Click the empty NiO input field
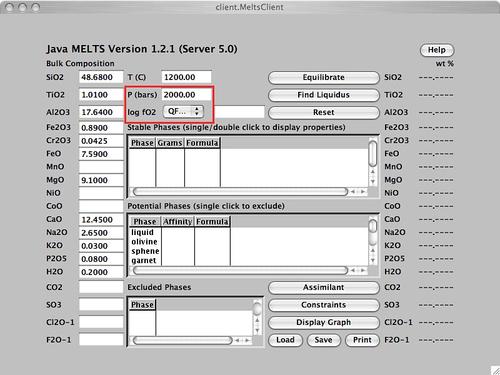The width and height of the screenshot is (500, 375). (x=101, y=193)
